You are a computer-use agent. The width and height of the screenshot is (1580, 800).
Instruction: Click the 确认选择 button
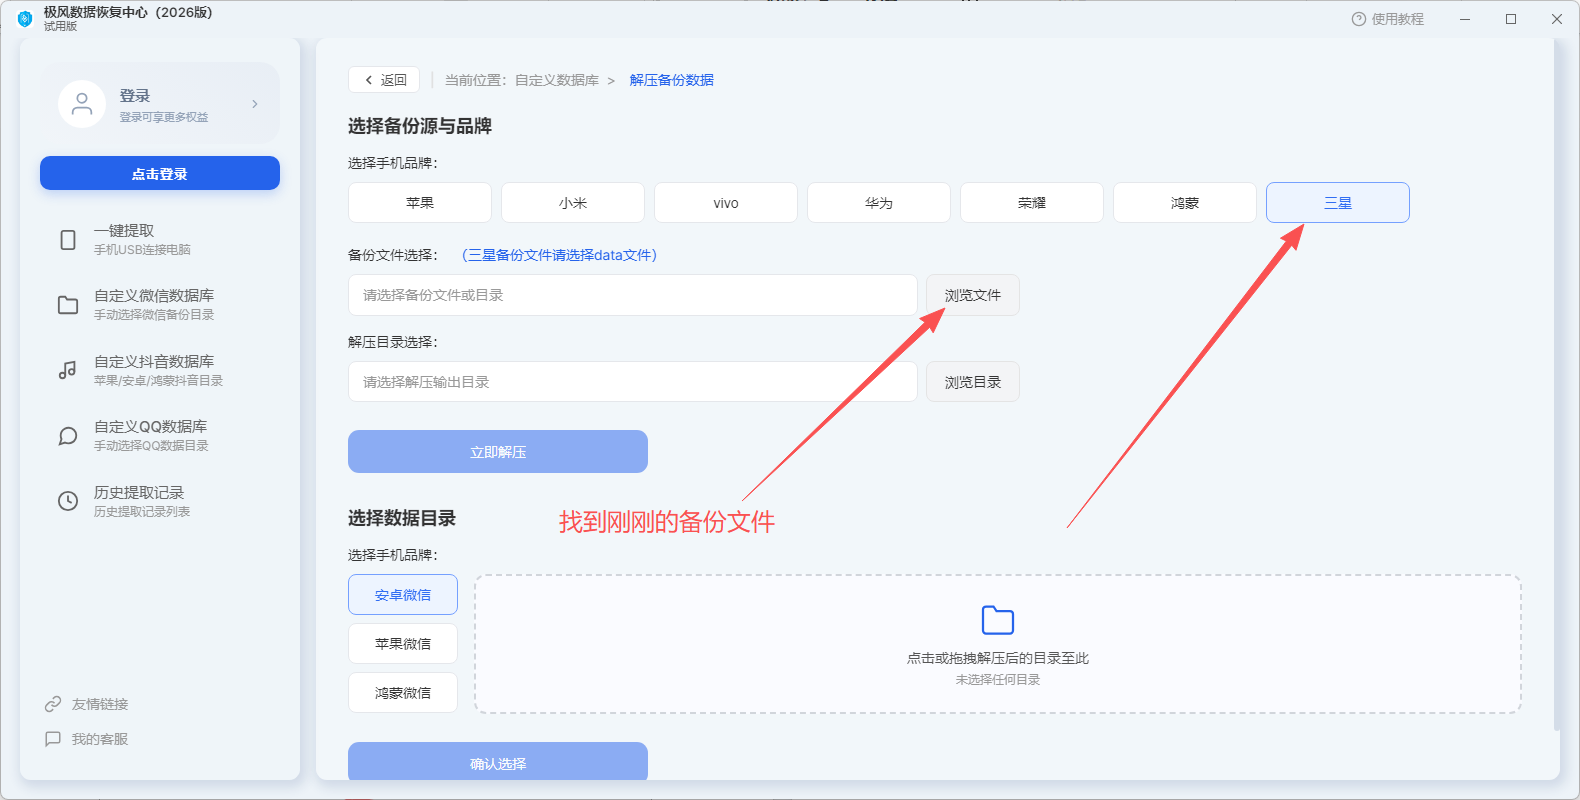click(x=498, y=762)
